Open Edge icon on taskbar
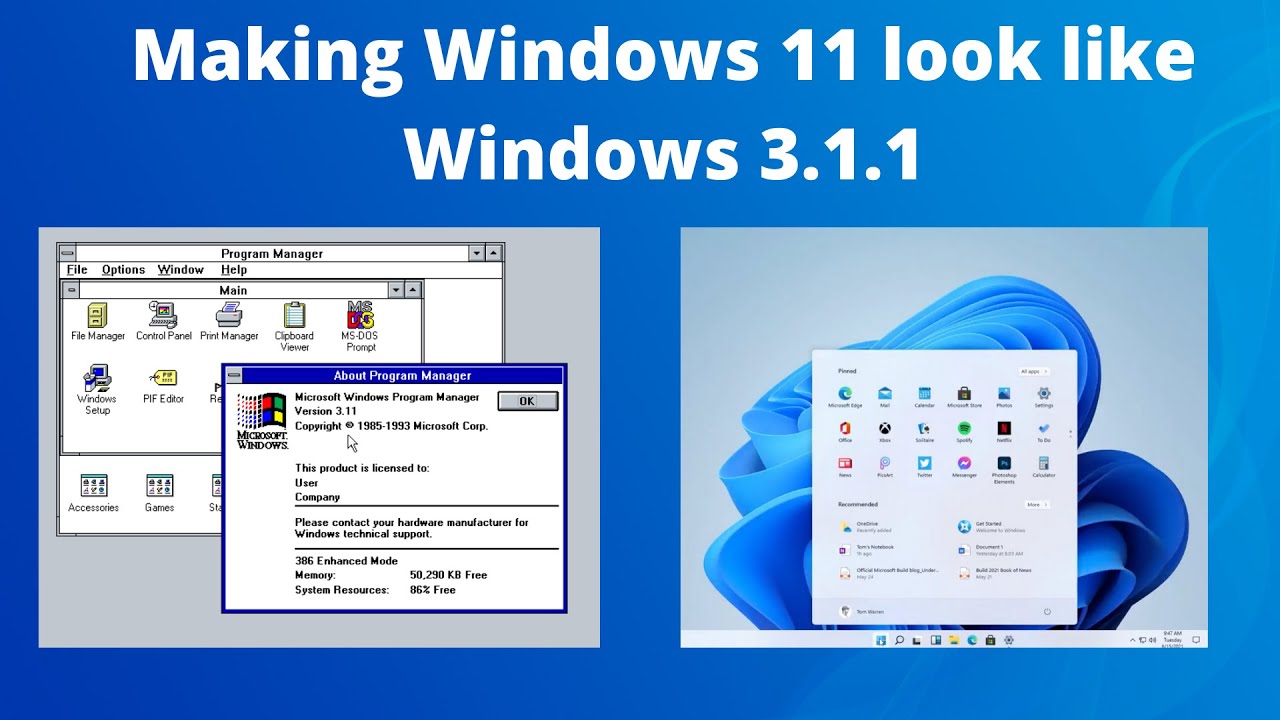The height and width of the screenshot is (720, 1280). [972, 640]
